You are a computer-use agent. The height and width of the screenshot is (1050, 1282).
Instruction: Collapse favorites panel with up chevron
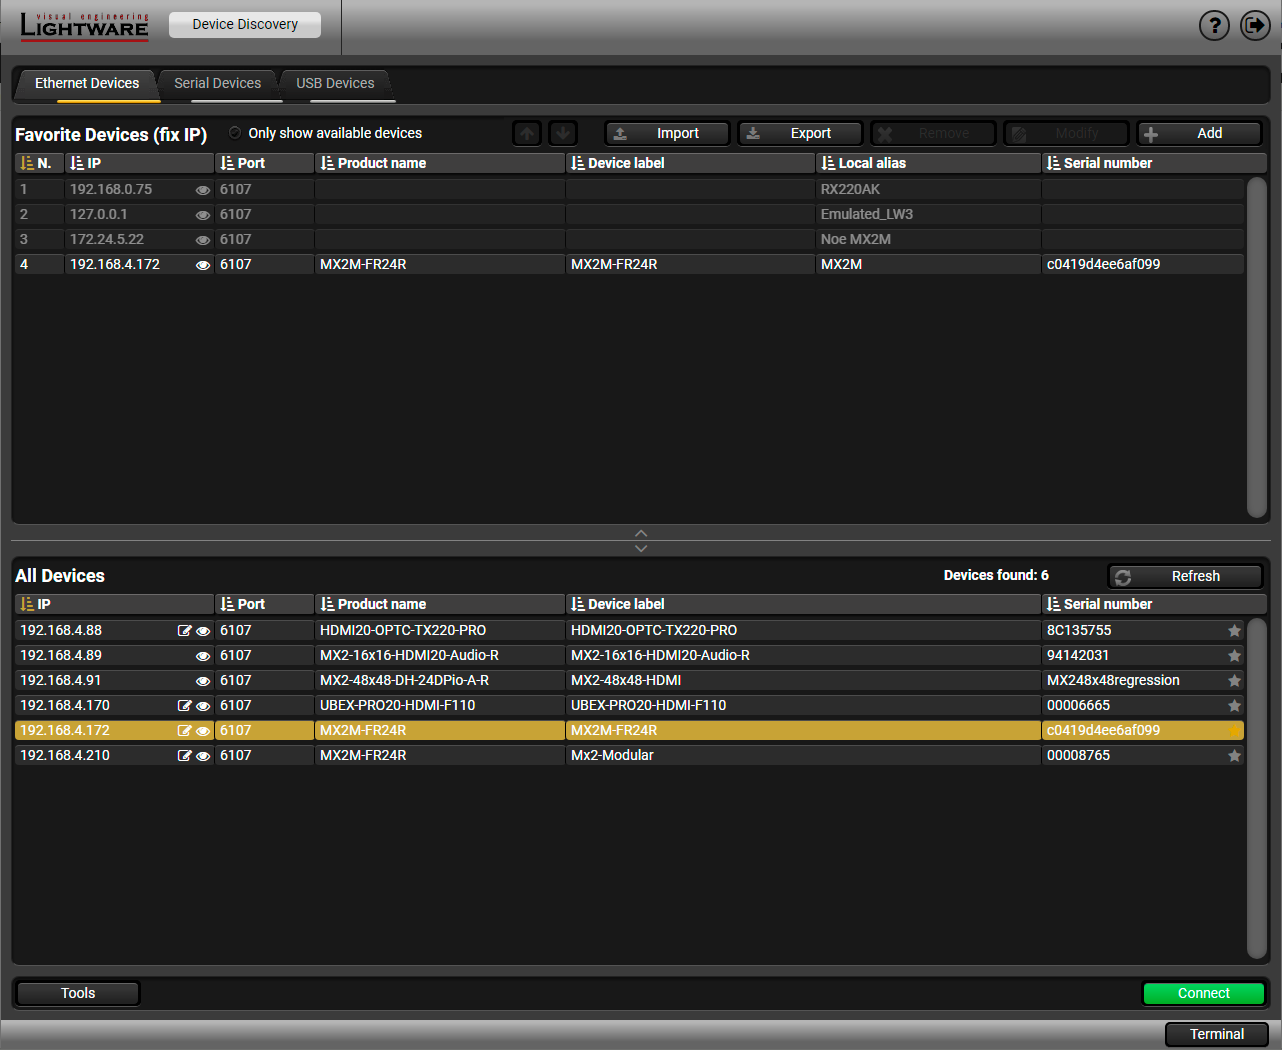(641, 533)
